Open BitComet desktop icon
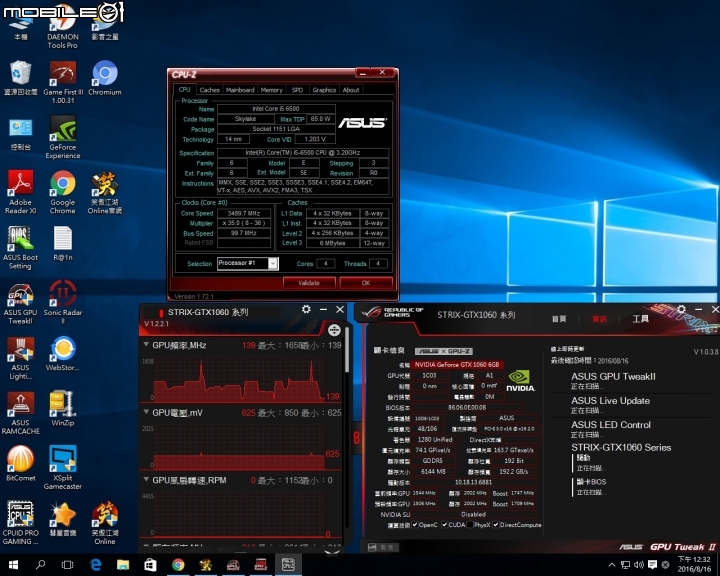 20,464
